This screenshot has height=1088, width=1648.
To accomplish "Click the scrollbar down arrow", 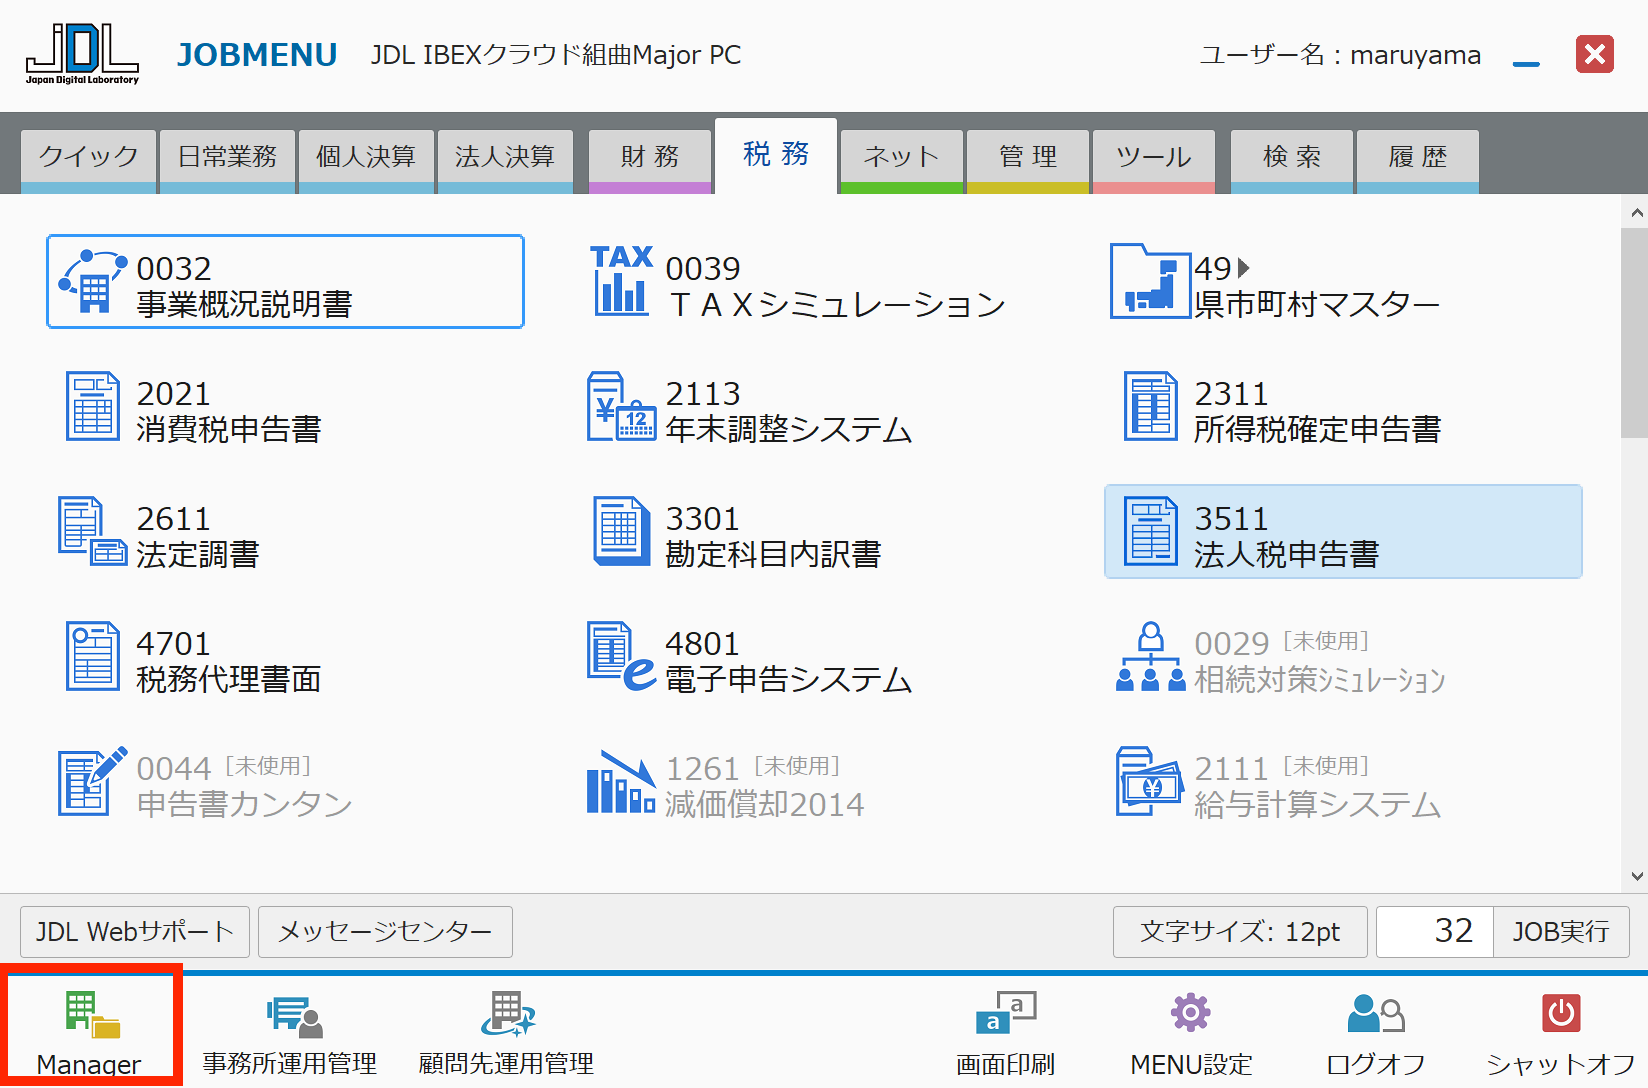I will (1636, 877).
